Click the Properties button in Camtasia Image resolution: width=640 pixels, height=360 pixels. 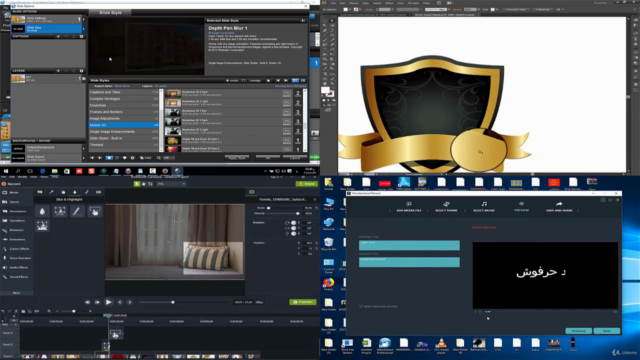(x=302, y=302)
